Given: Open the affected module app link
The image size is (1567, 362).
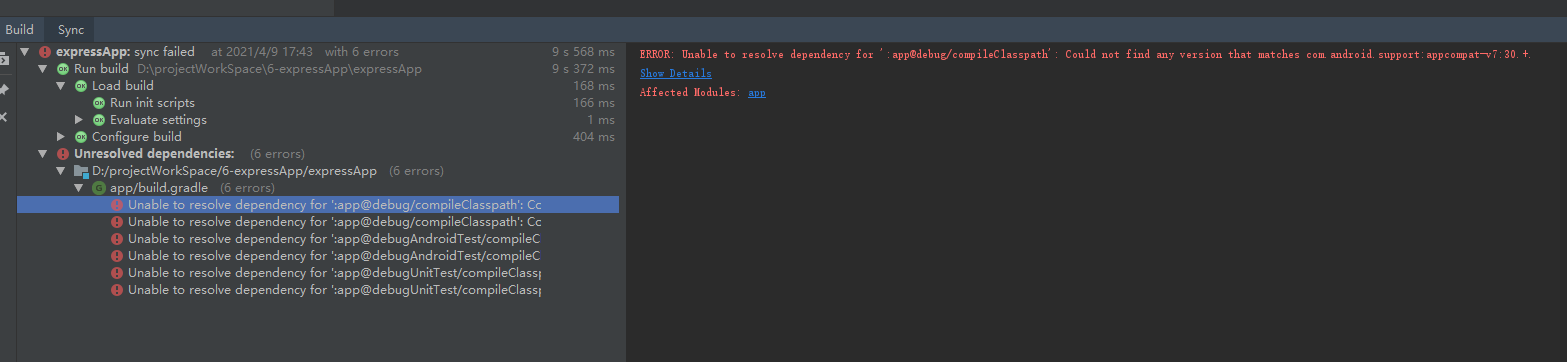Looking at the screenshot, I should 757,92.
